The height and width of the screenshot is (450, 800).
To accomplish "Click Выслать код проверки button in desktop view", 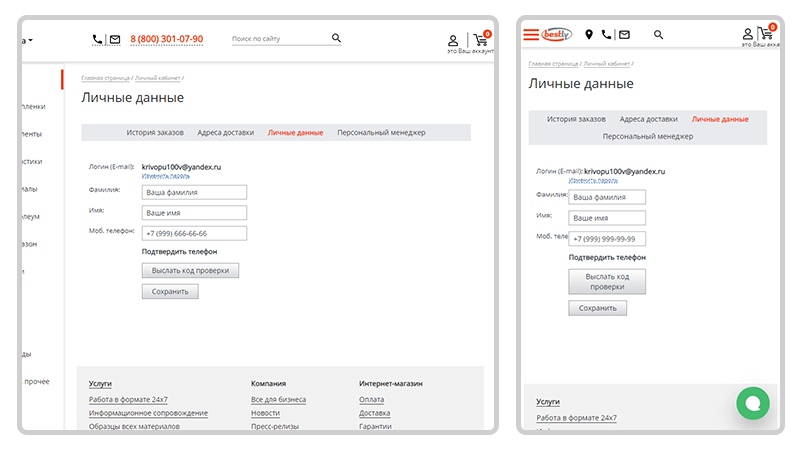I will pyautogui.click(x=190, y=270).
